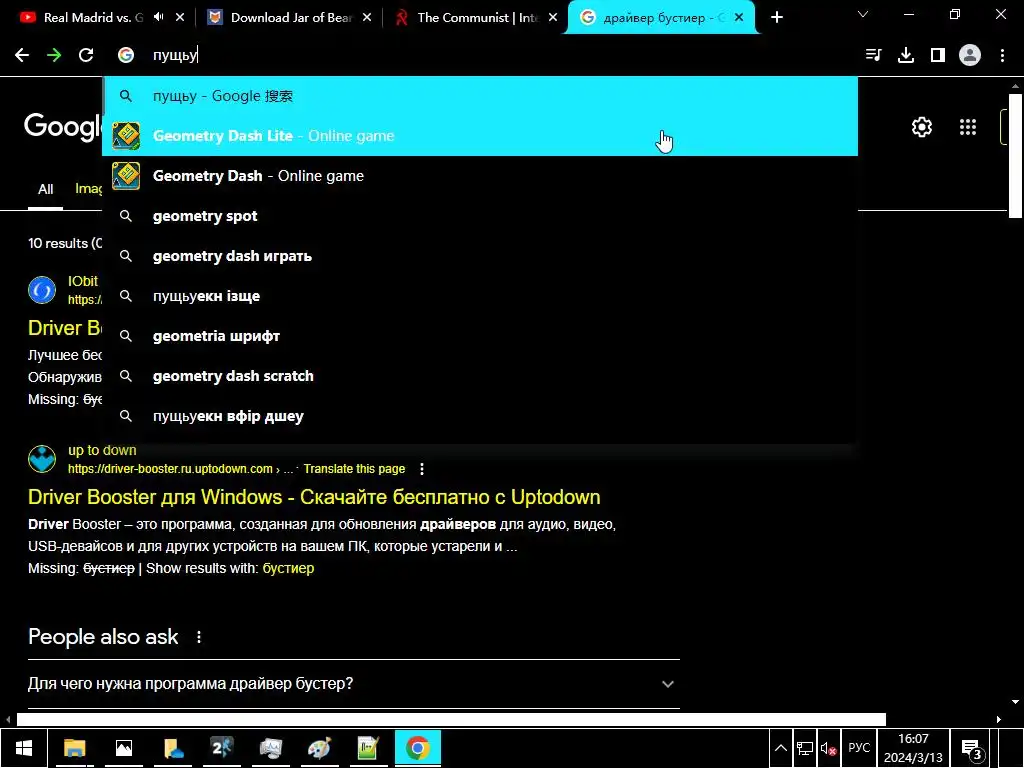Select the драйвер бустиер tab
Image resolution: width=1024 pixels, height=768 pixels.
(661, 18)
